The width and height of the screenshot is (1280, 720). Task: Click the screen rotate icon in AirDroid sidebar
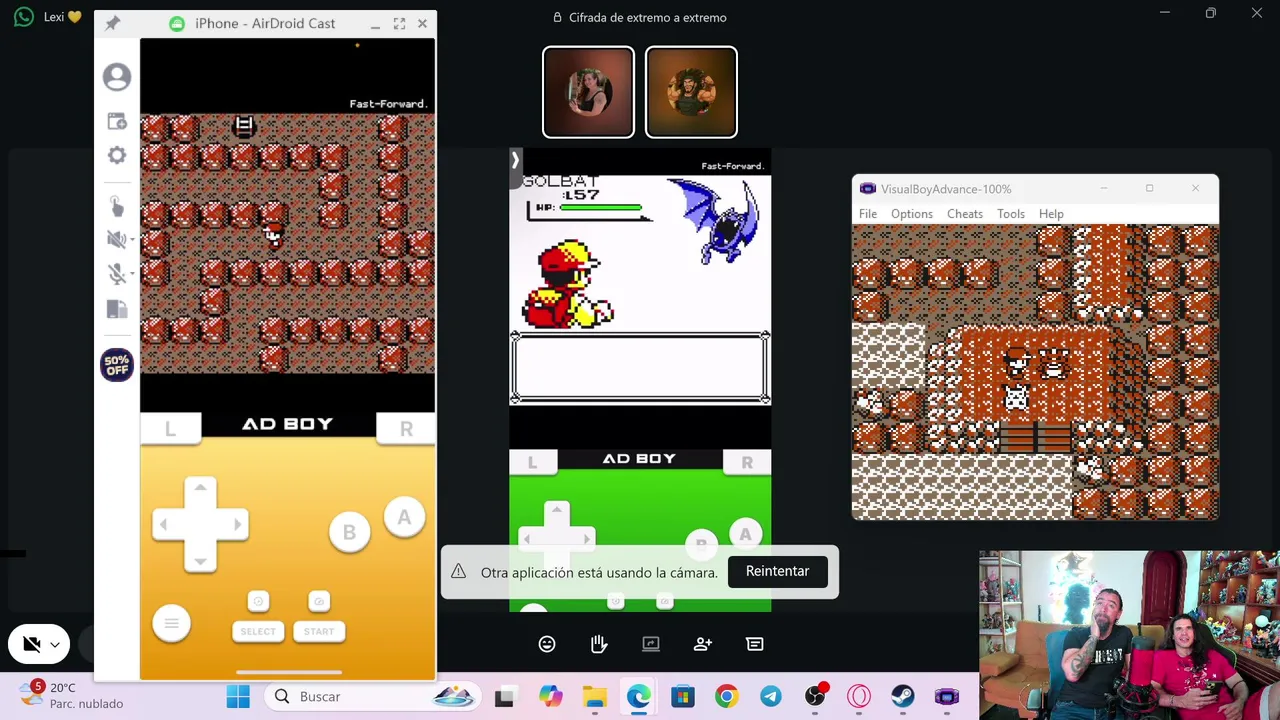coord(117,309)
